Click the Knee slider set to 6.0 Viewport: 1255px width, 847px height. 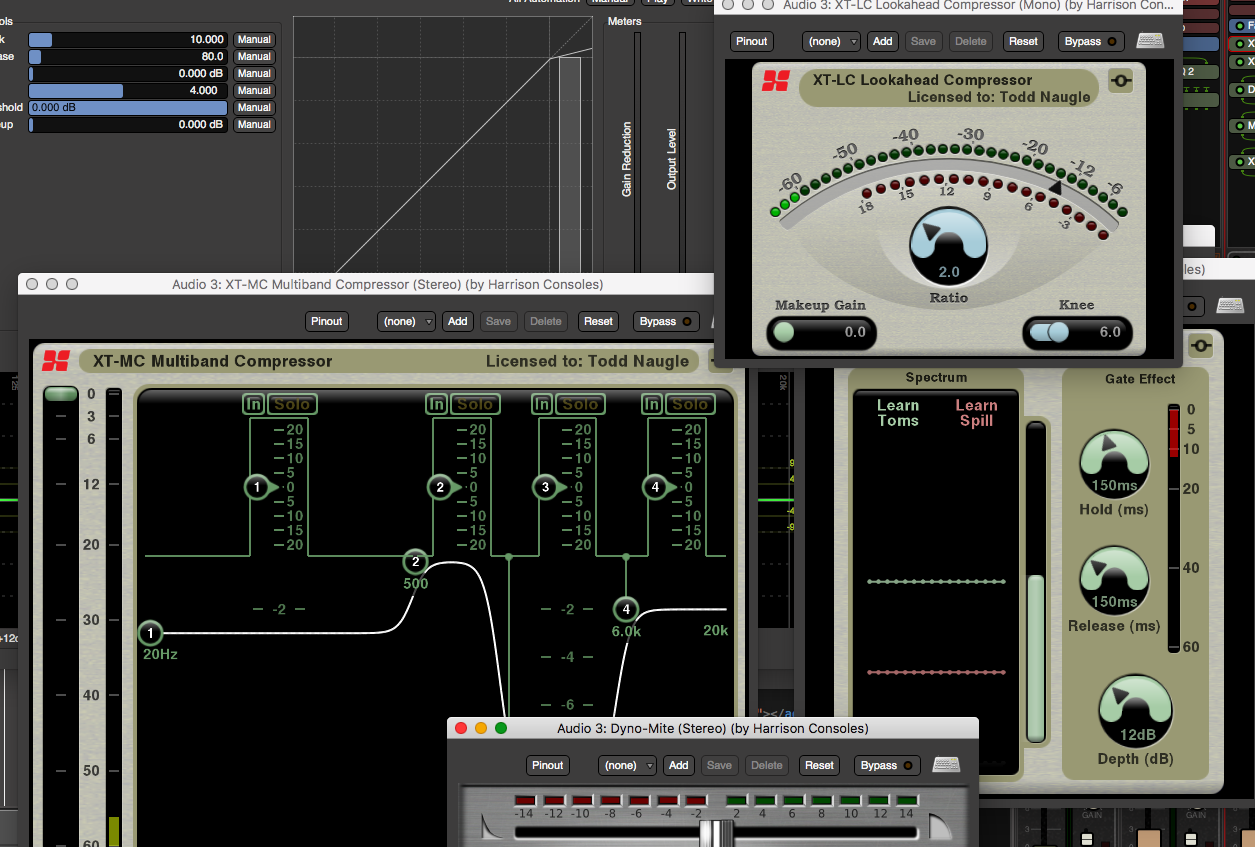[1077, 333]
